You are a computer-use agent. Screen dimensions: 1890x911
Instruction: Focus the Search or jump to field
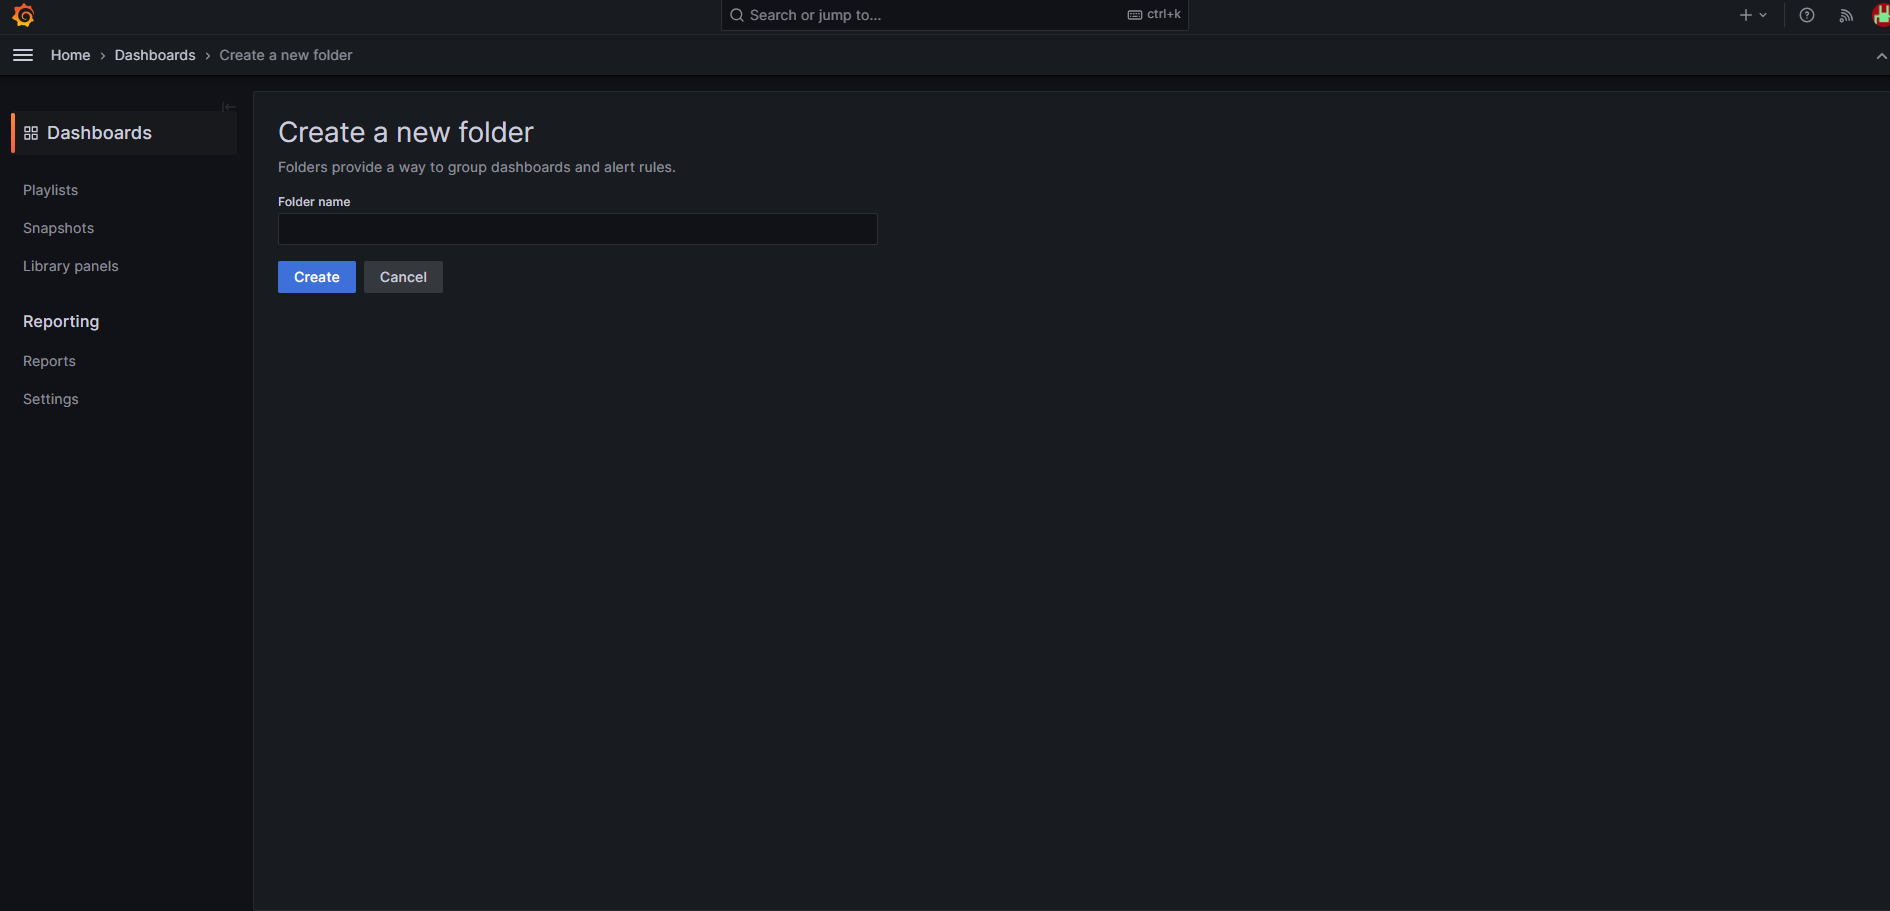[930, 15]
